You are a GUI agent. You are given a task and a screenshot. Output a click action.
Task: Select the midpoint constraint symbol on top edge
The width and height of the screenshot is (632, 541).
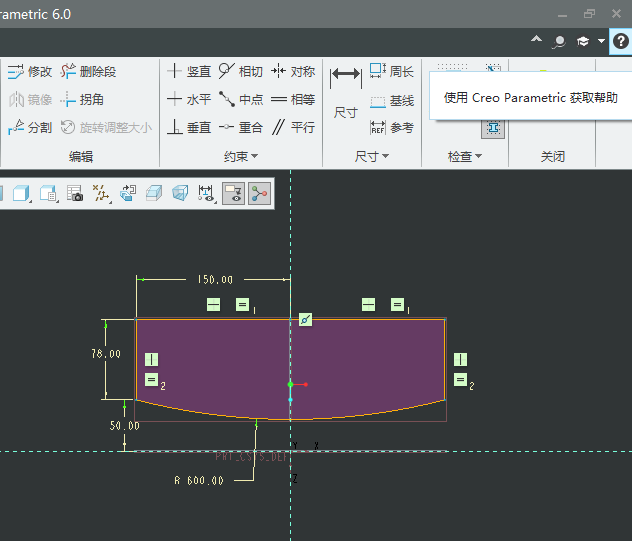(306, 320)
